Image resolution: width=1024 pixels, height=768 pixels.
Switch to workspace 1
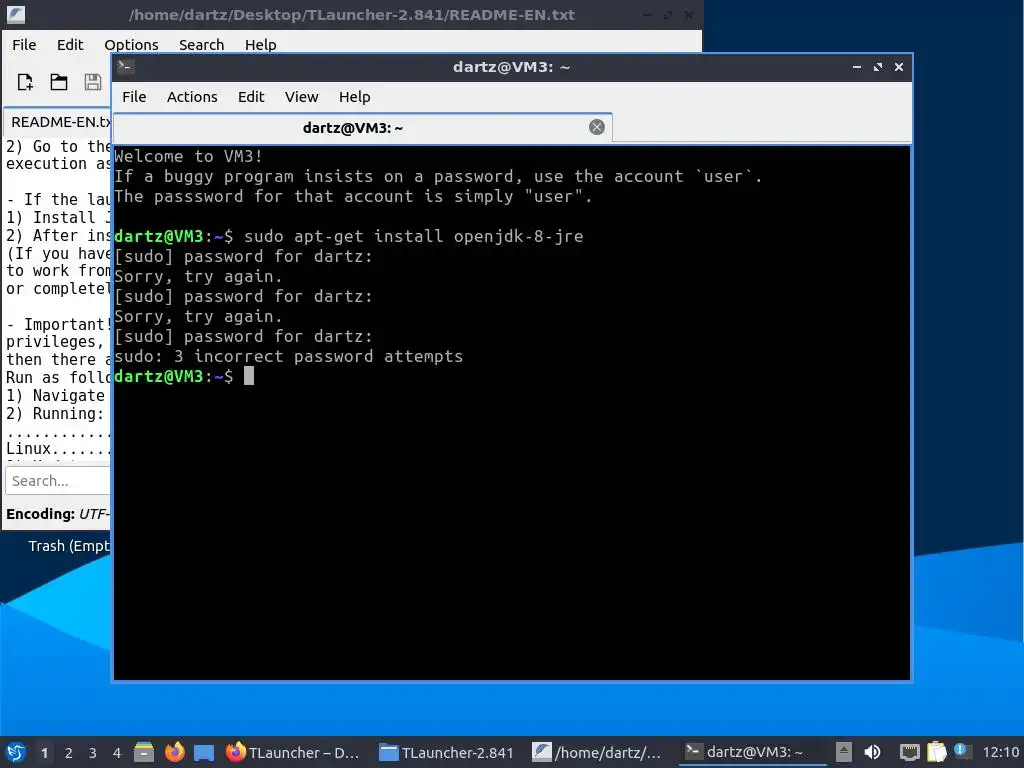(44, 753)
